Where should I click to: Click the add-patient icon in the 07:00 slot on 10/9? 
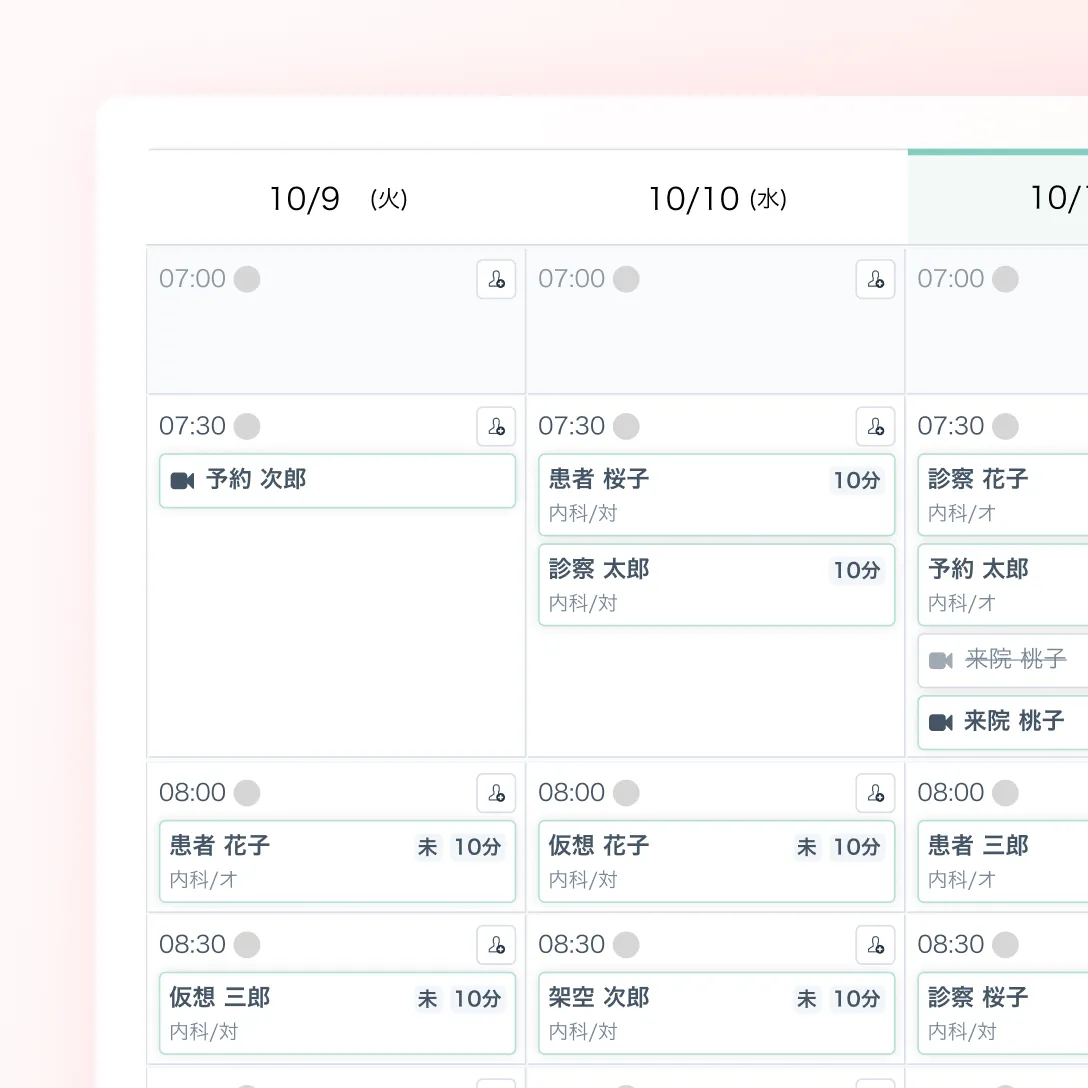[496, 279]
